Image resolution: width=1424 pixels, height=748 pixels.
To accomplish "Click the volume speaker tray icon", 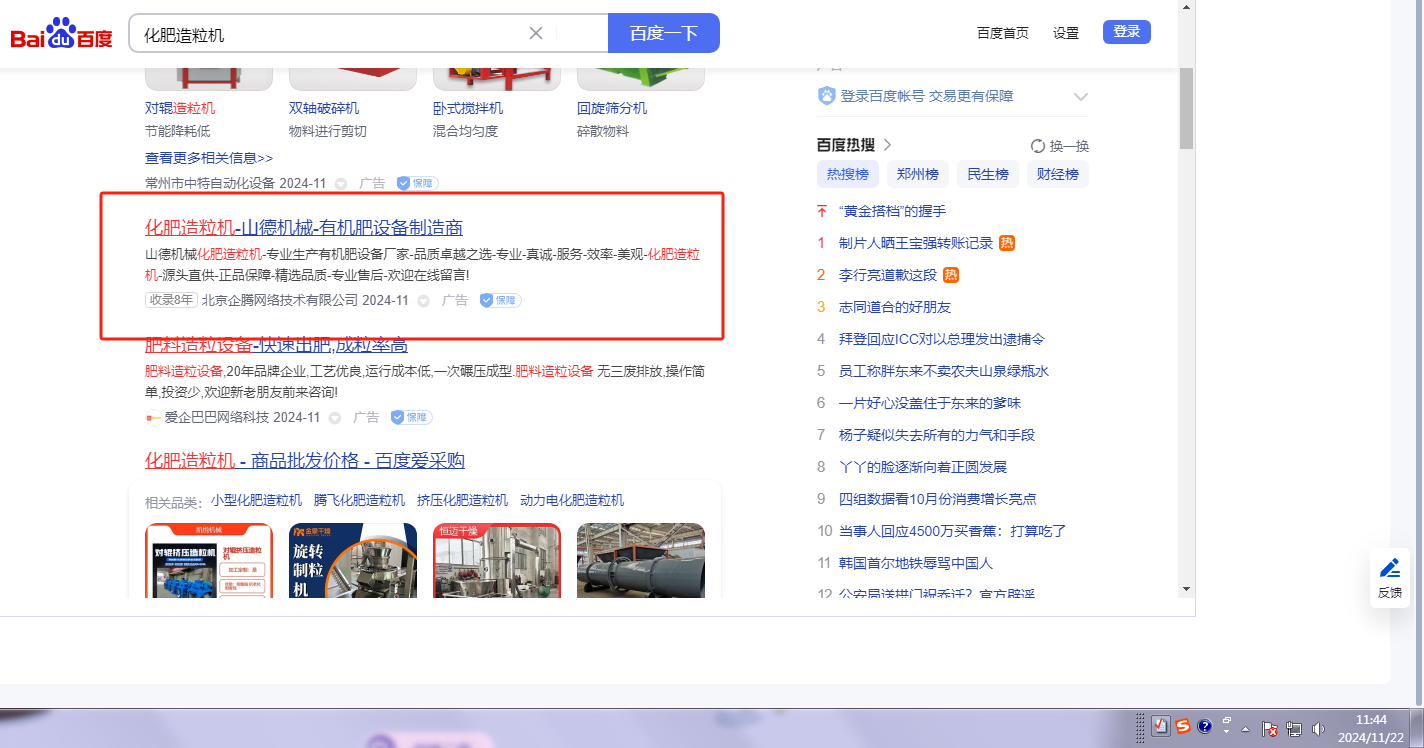I will [1318, 728].
